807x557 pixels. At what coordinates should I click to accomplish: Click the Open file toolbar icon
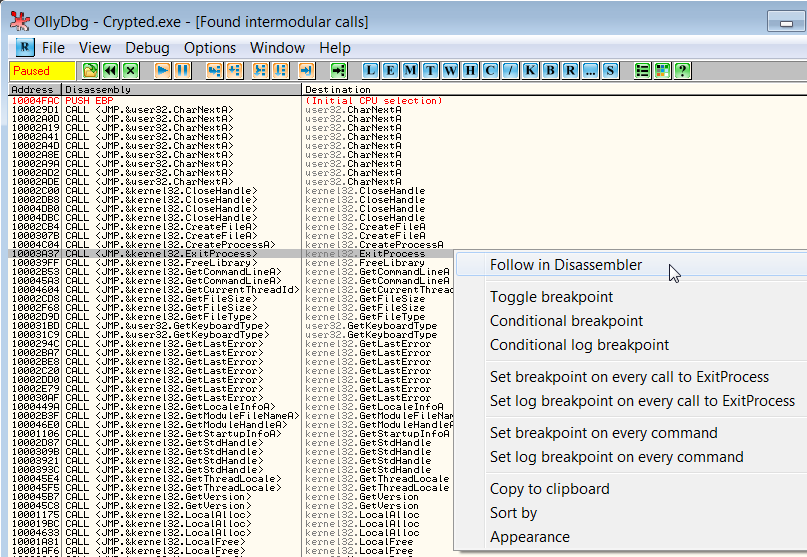[90, 71]
